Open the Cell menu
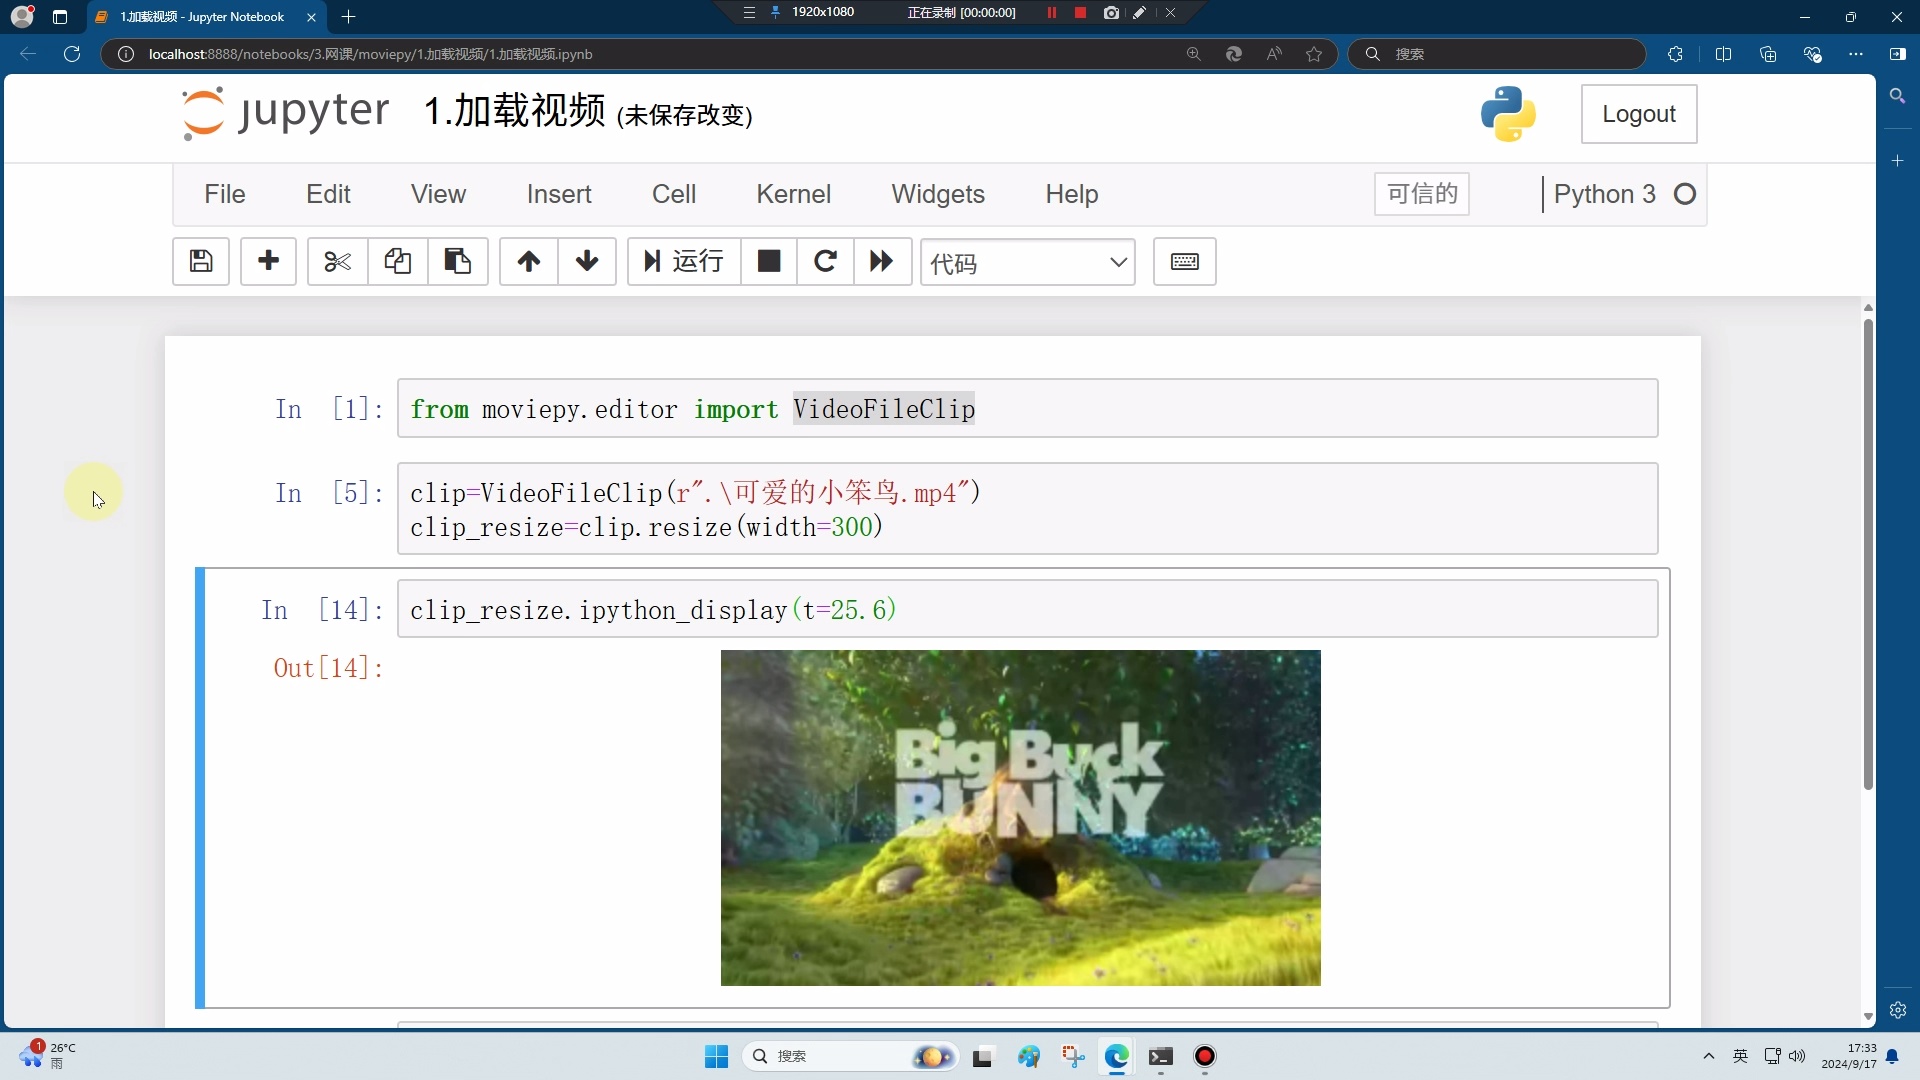 [x=674, y=194]
